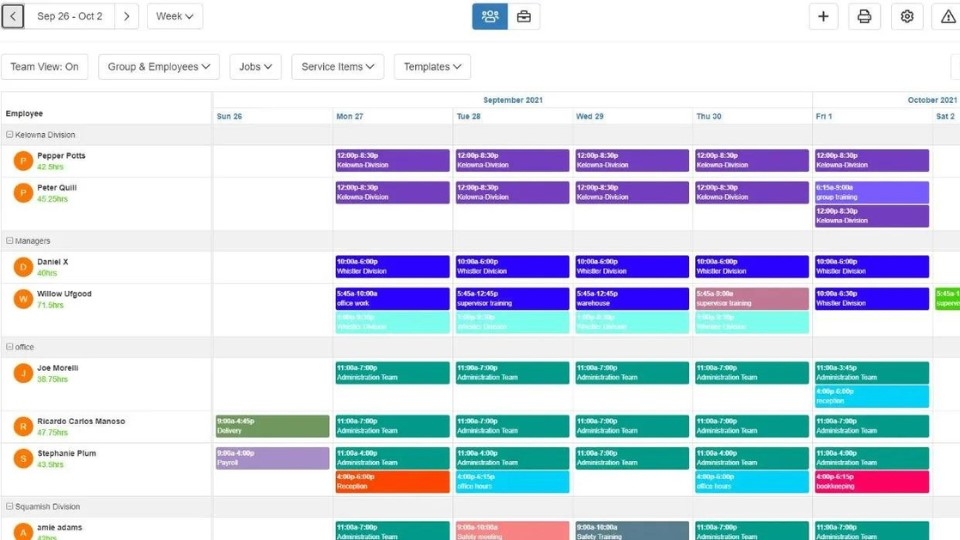Click Stephanie Plum avatar
This screenshot has height=540, width=960.
coord(23,458)
